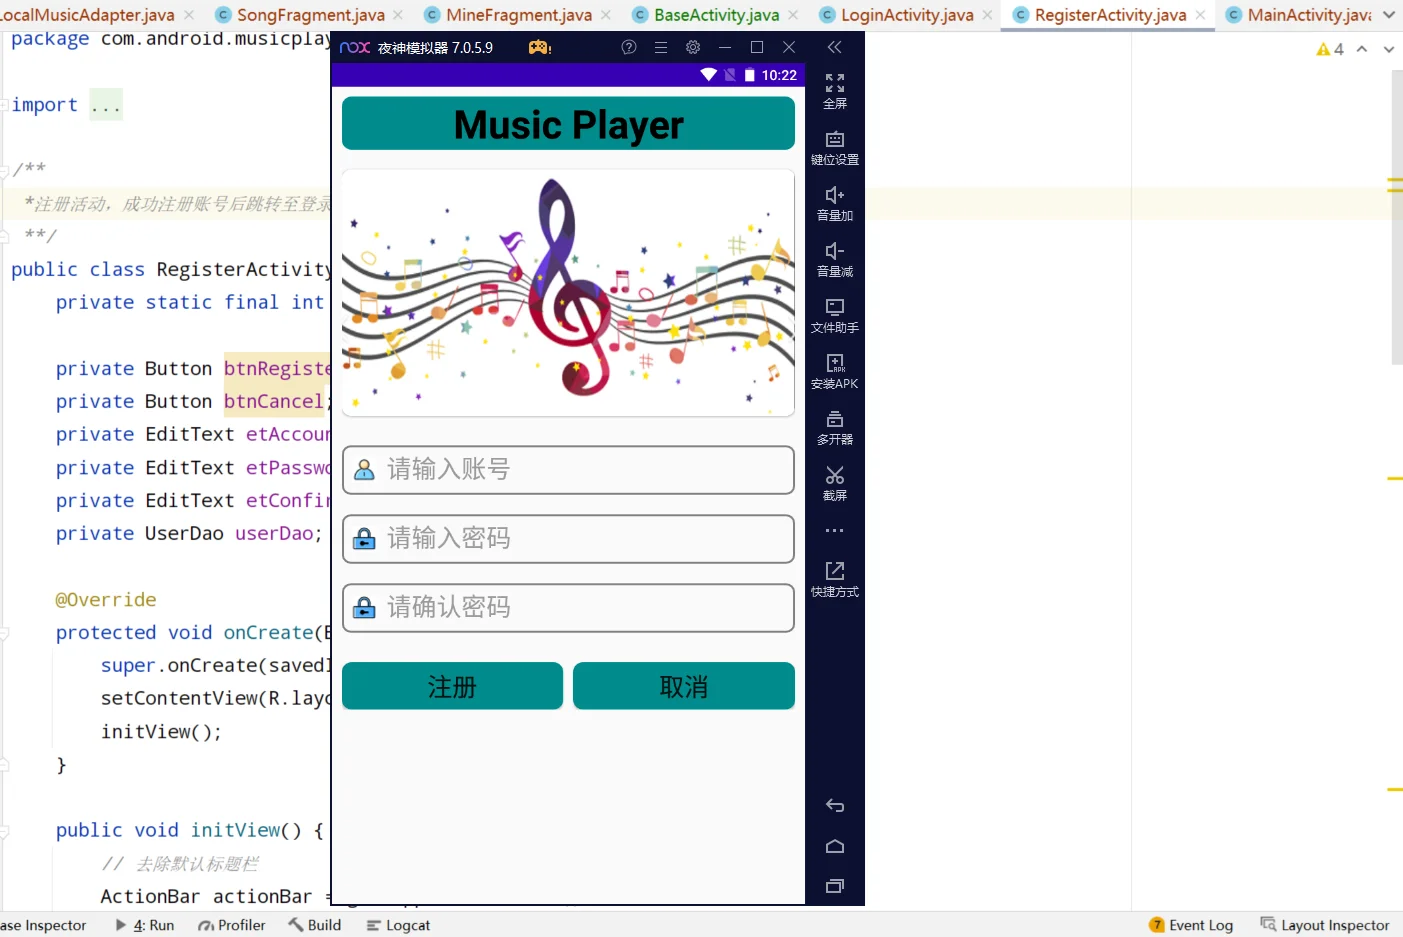1403x937 pixels.
Task: Open keyboard mapping settings (键位设置)
Action: tap(835, 148)
